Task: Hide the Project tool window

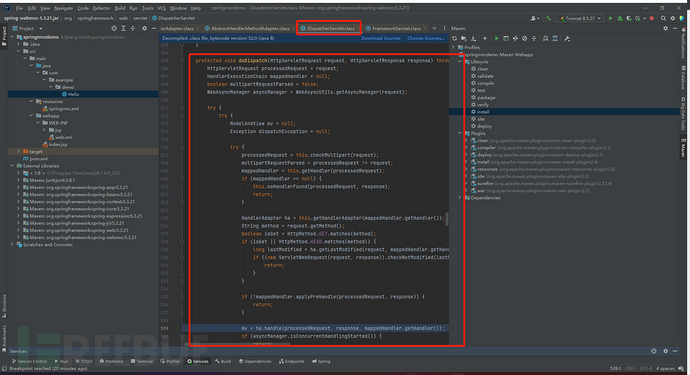Action: coord(154,28)
